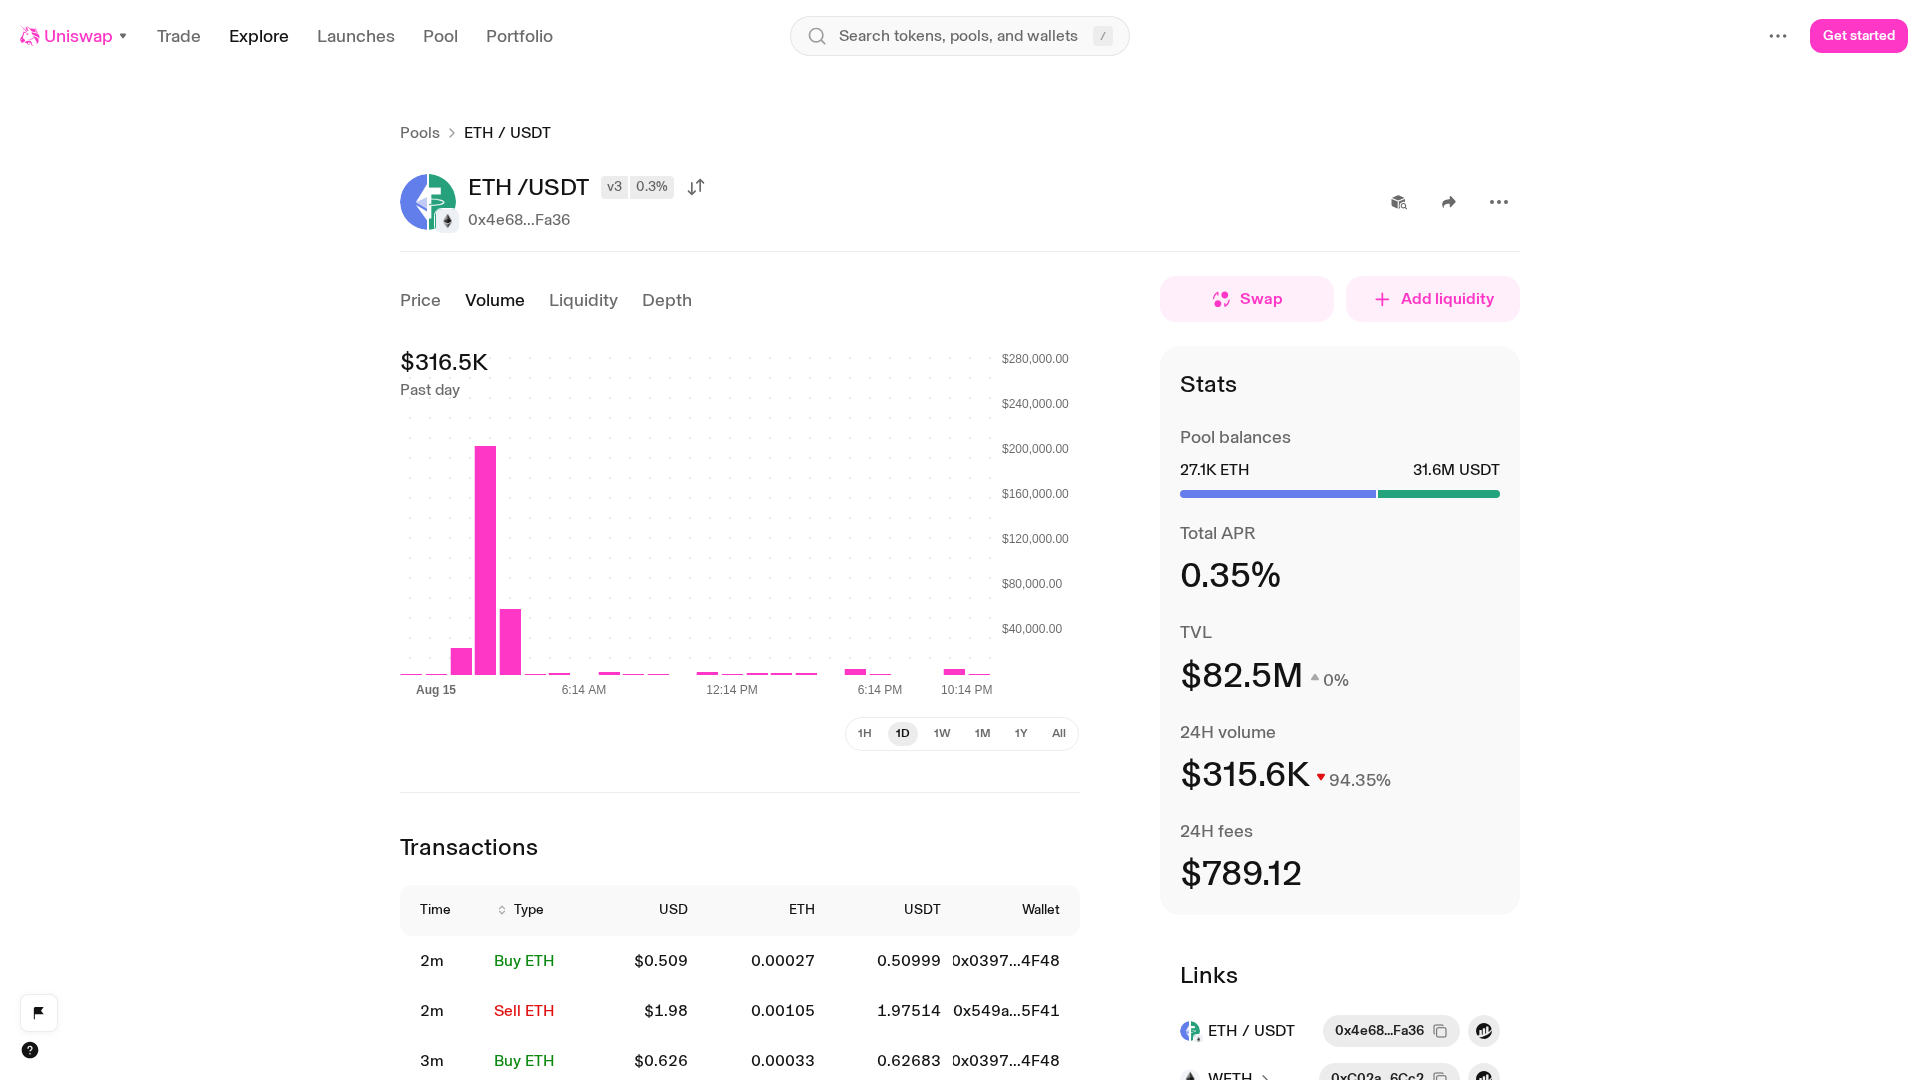Click the Sell ETH transaction type

tap(524, 1011)
